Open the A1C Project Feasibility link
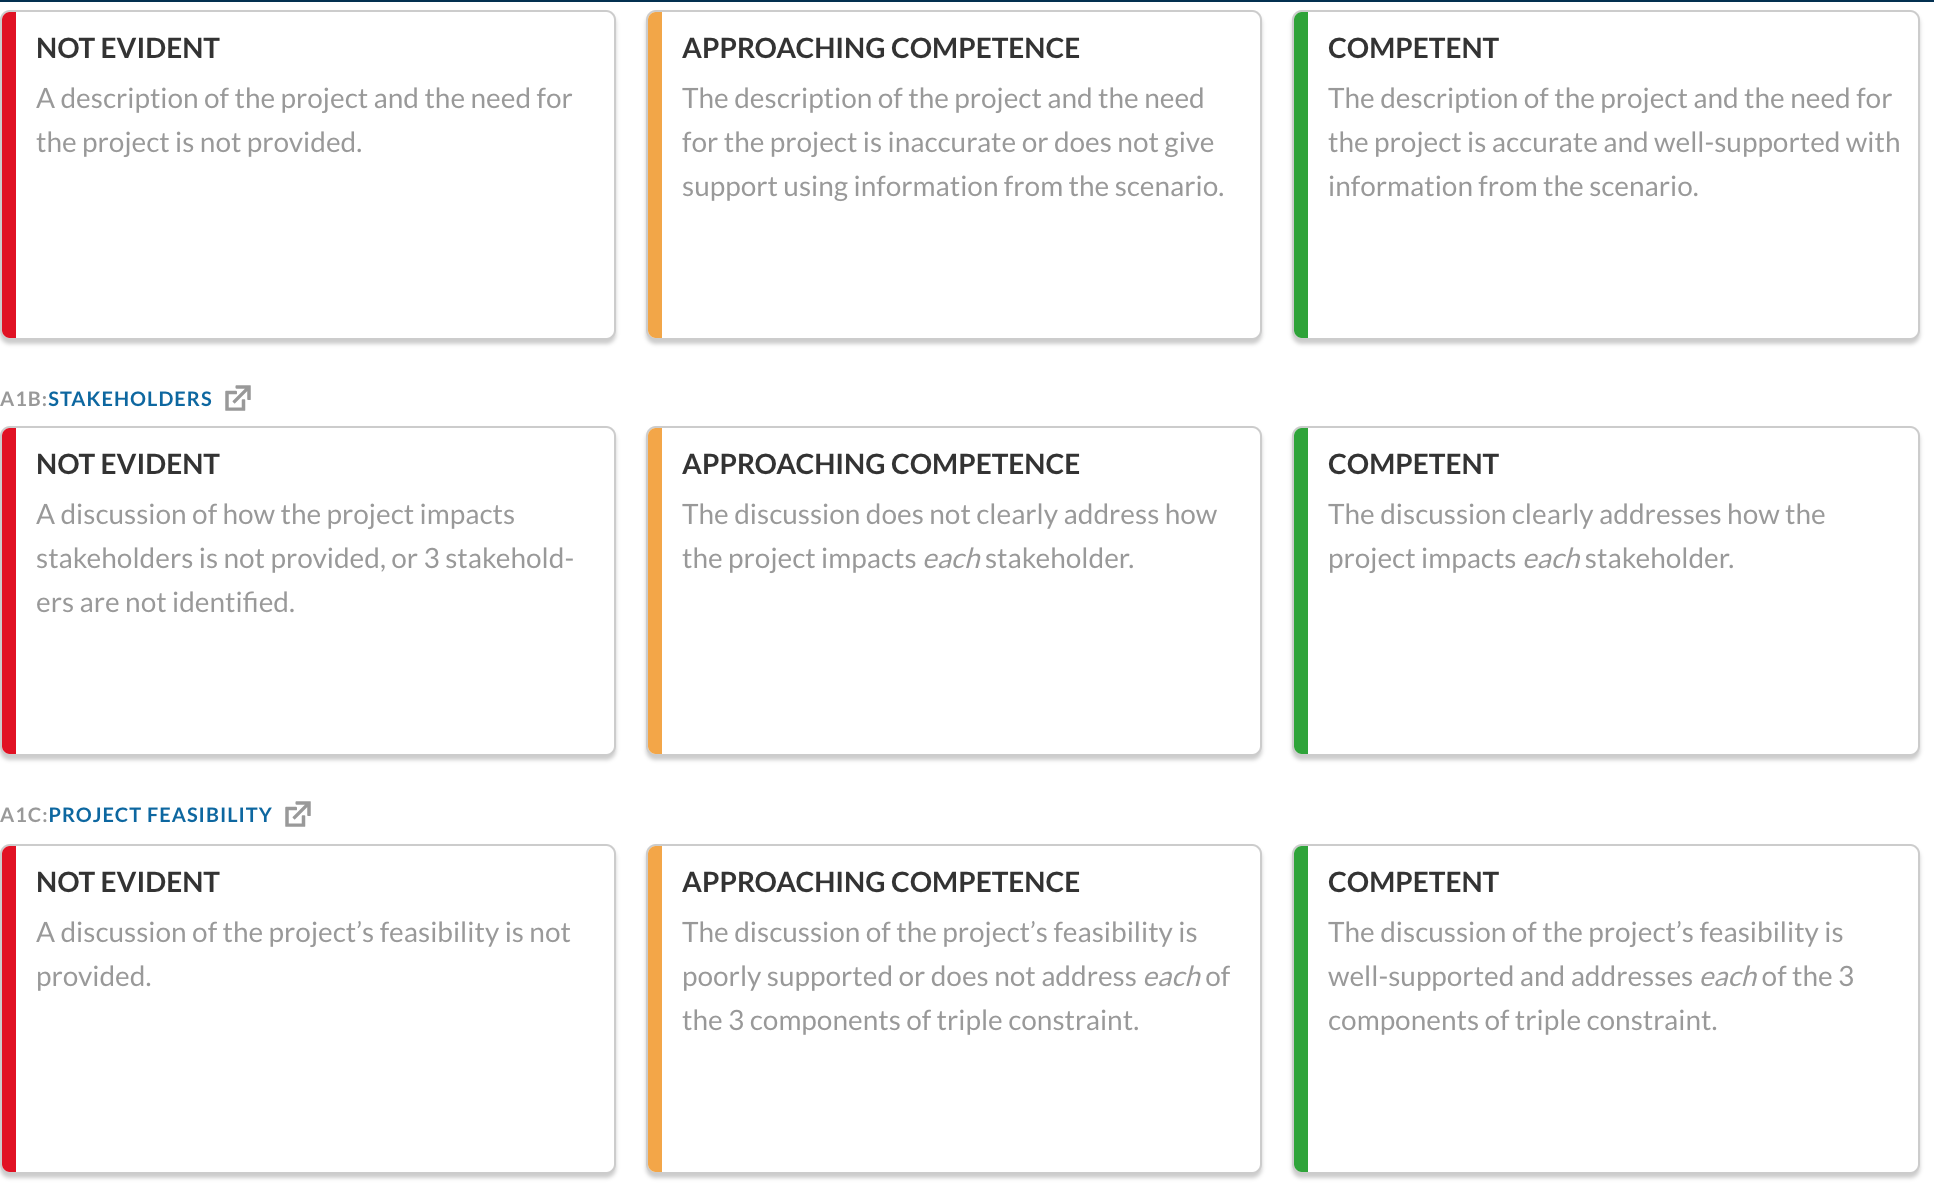This screenshot has width=1934, height=1192. [x=160, y=815]
